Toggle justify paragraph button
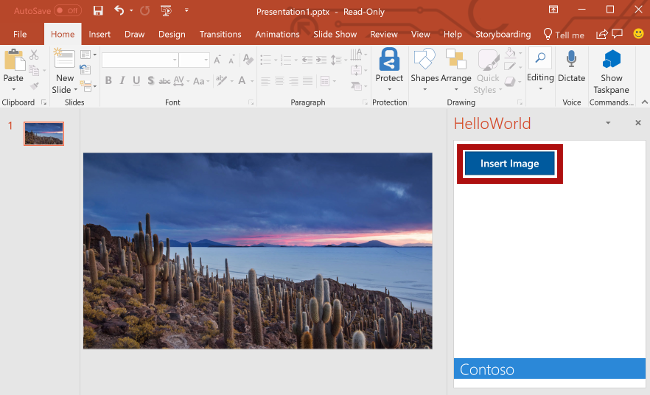The width and height of the screenshot is (650, 395). [308, 81]
